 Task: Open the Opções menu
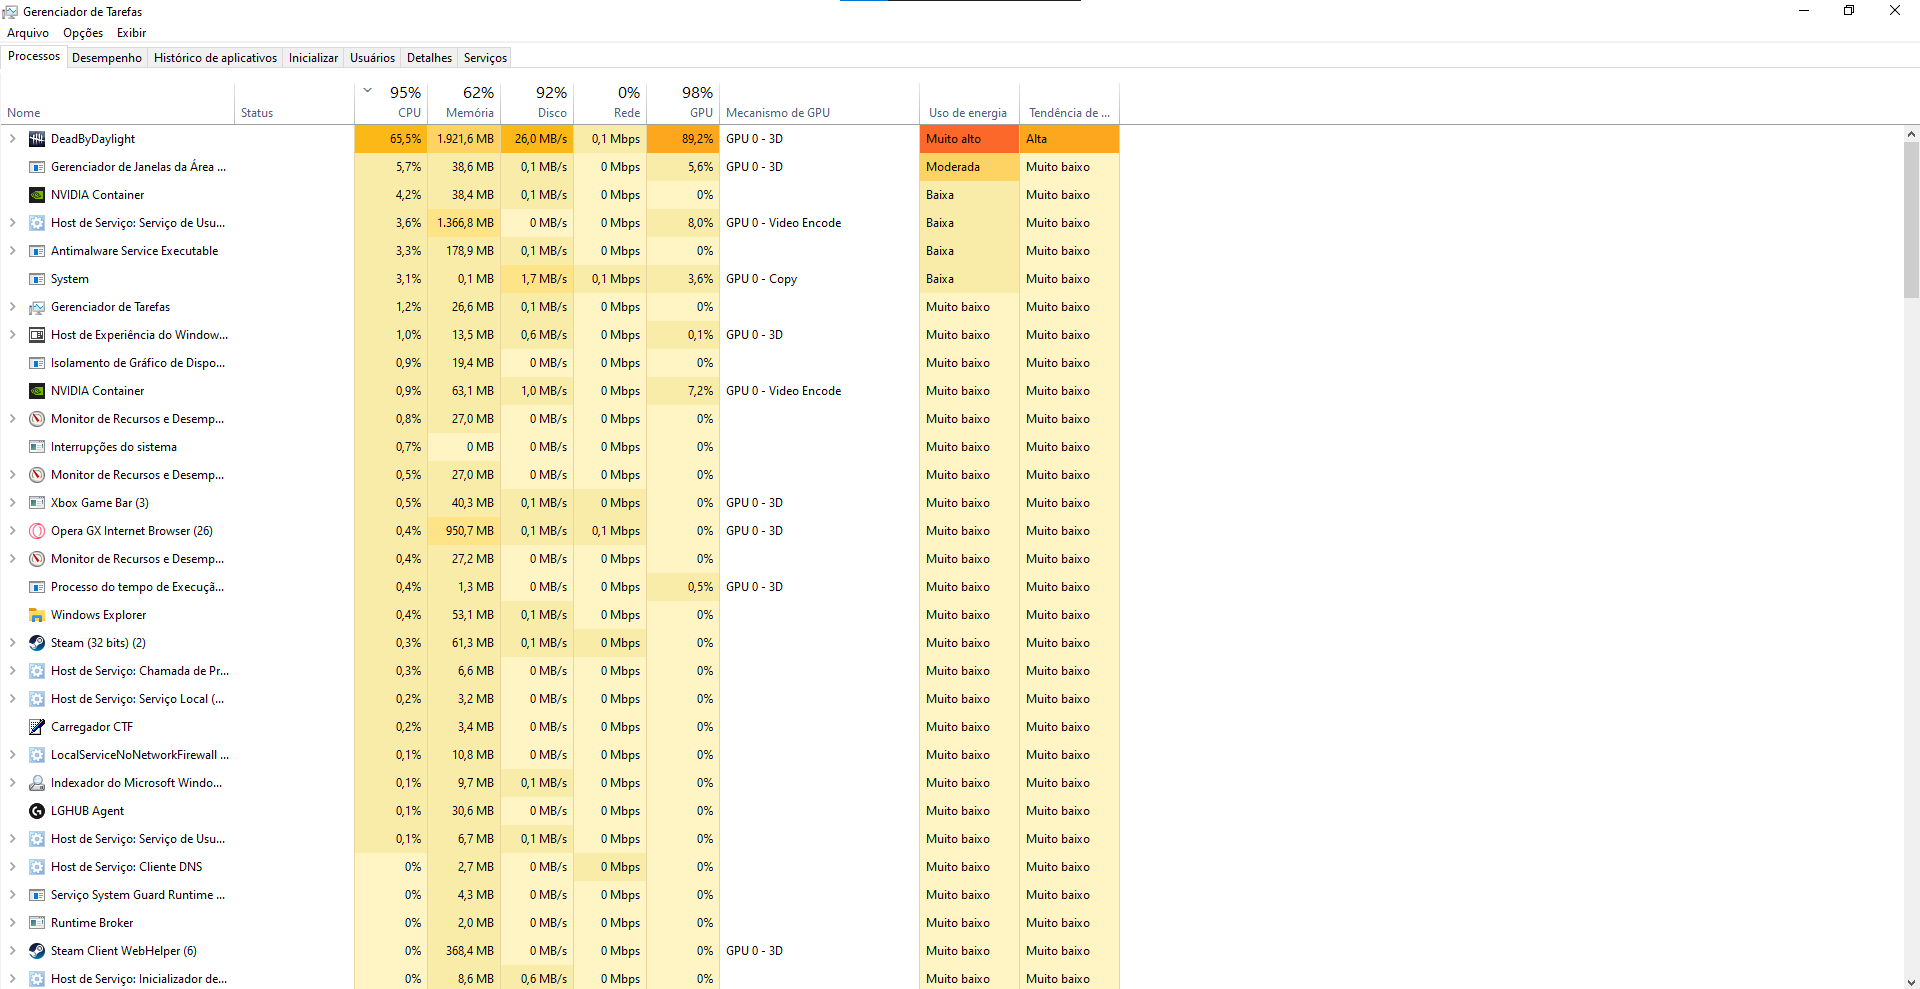pos(83,33)
